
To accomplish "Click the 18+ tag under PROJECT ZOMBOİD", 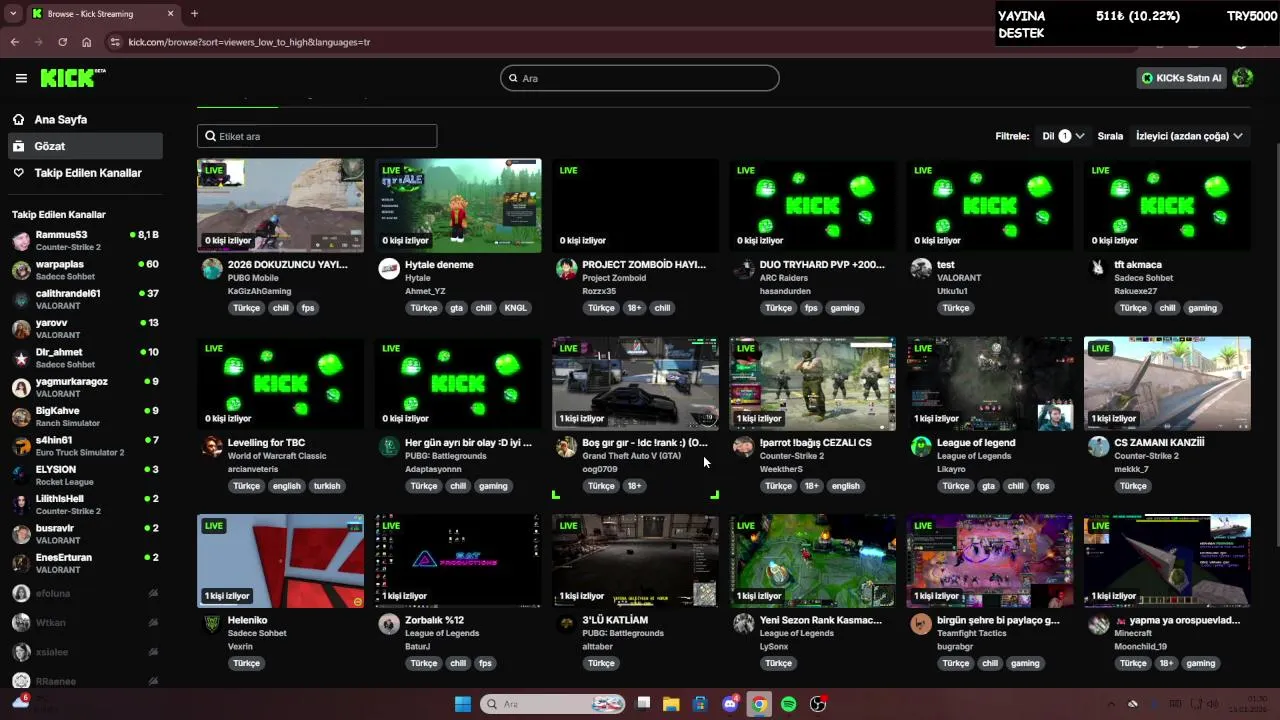I will 634,308.
